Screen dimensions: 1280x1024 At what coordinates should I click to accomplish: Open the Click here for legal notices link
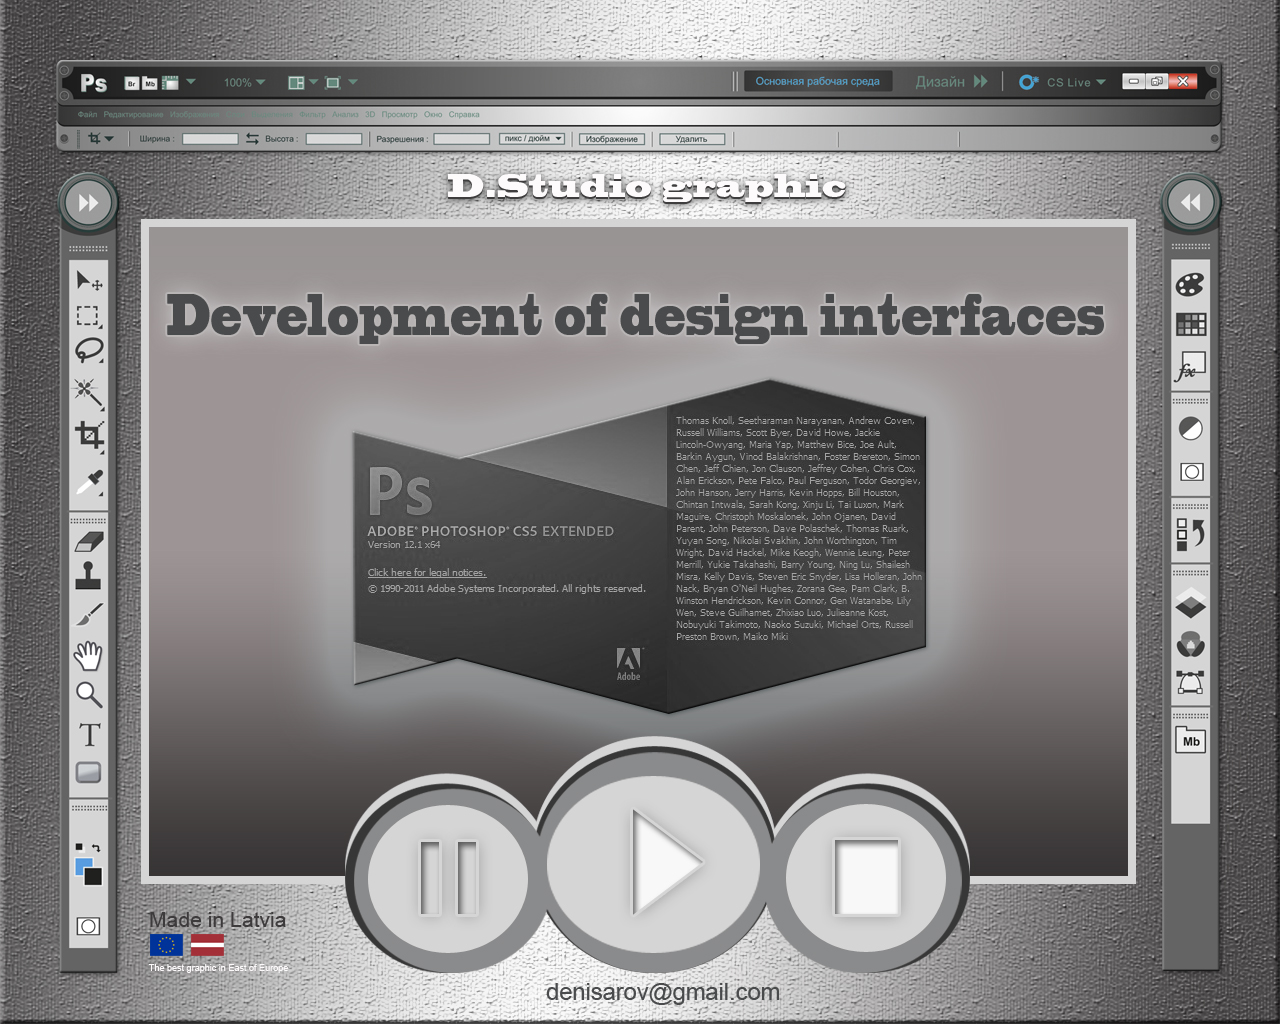point(427,573)
